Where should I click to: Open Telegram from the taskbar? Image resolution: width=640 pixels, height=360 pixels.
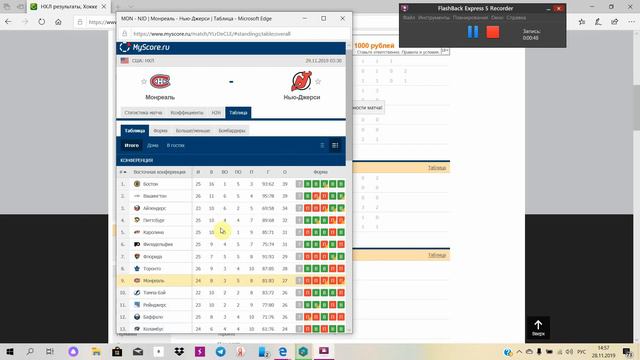[221, 351]
